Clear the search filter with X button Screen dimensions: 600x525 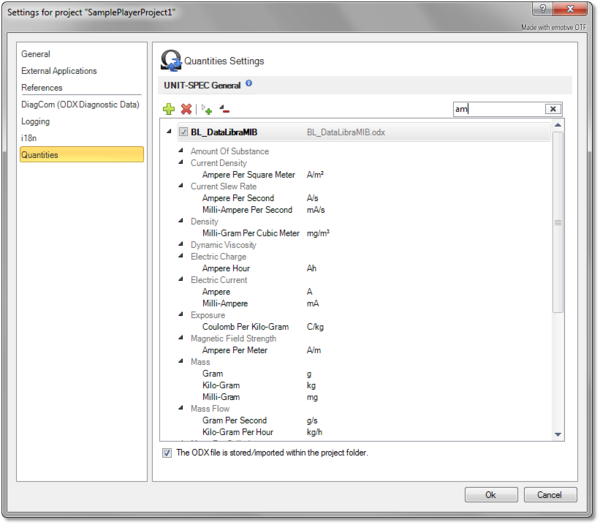552,109
